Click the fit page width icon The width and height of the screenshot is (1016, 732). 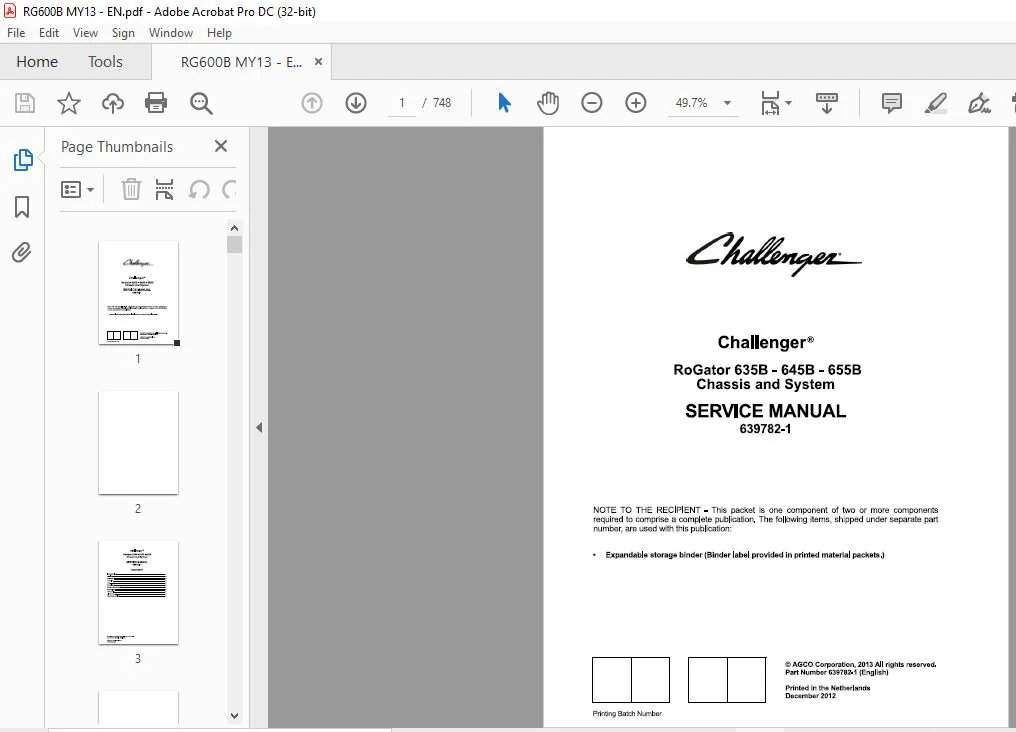tap(770, 103)
